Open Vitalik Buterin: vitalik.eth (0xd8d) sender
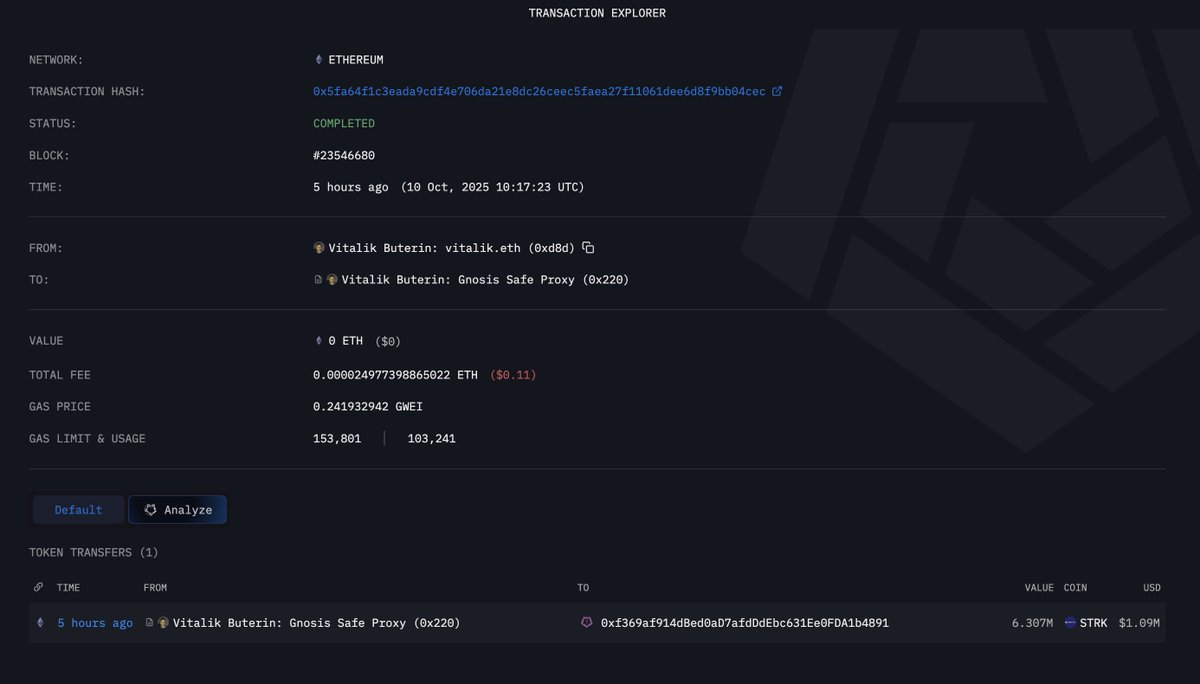Screen dimensions: 1200x684 pos(453,248)
